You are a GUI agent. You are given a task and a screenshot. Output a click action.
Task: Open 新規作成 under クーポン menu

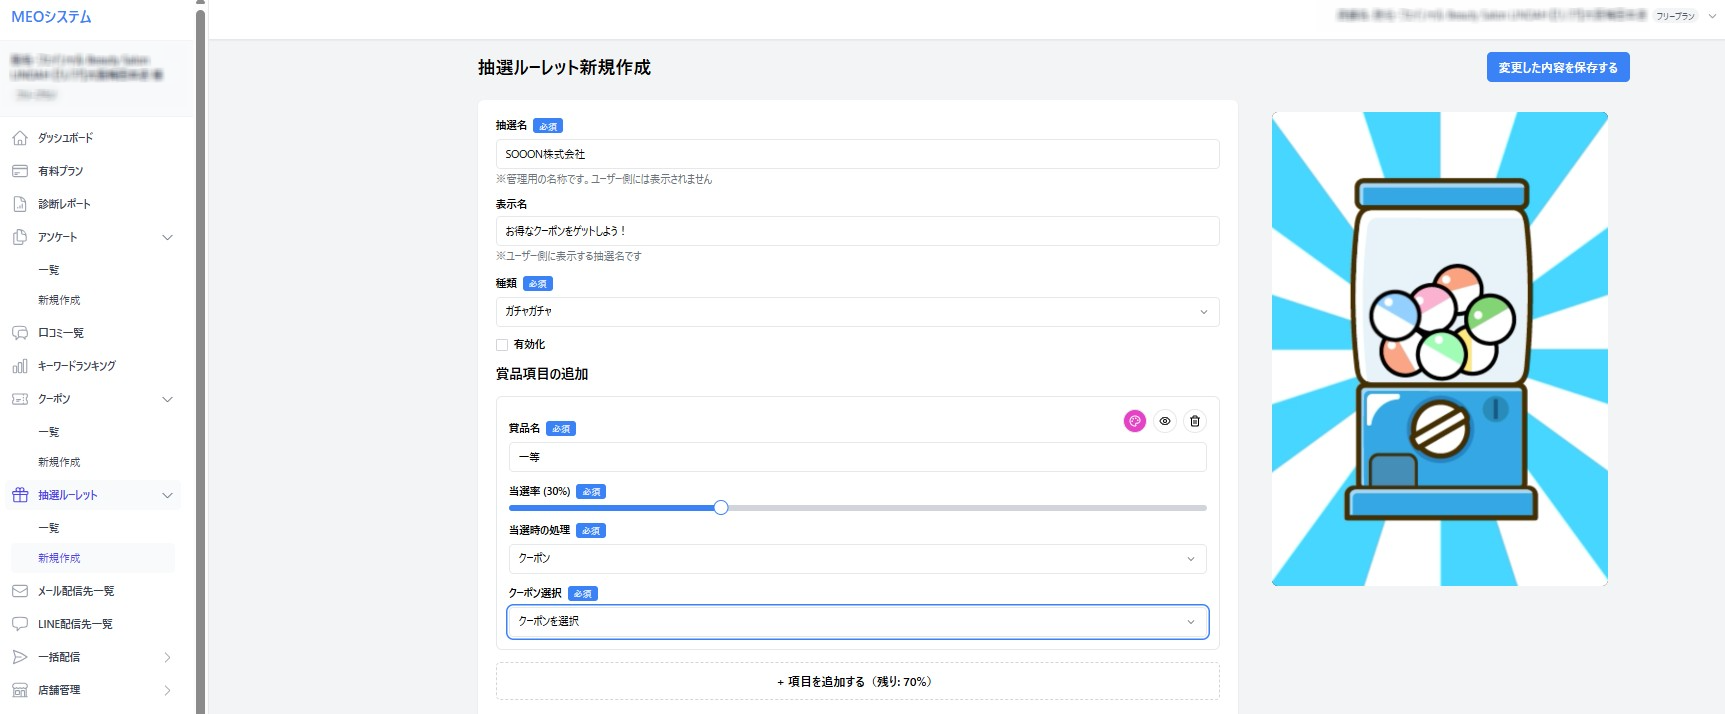(59, 462)
